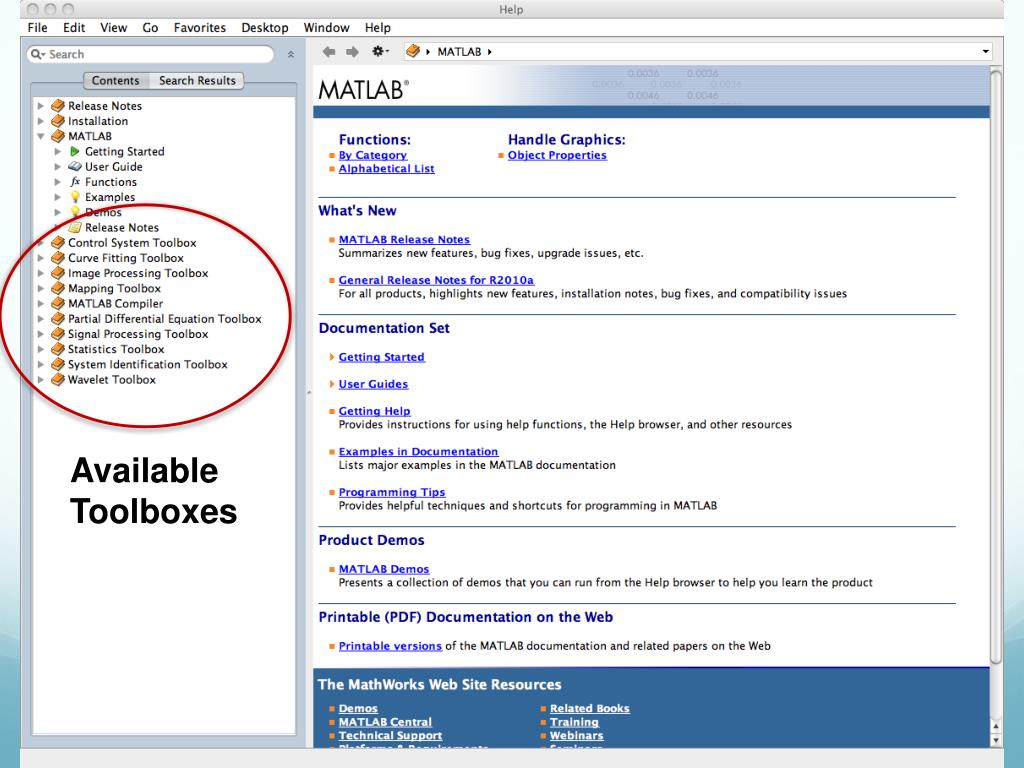This screenshot has height=768, width=1024.
Task: Click the green Getting Started play icon
Action: pyautogui.click(x=75, y=152)
